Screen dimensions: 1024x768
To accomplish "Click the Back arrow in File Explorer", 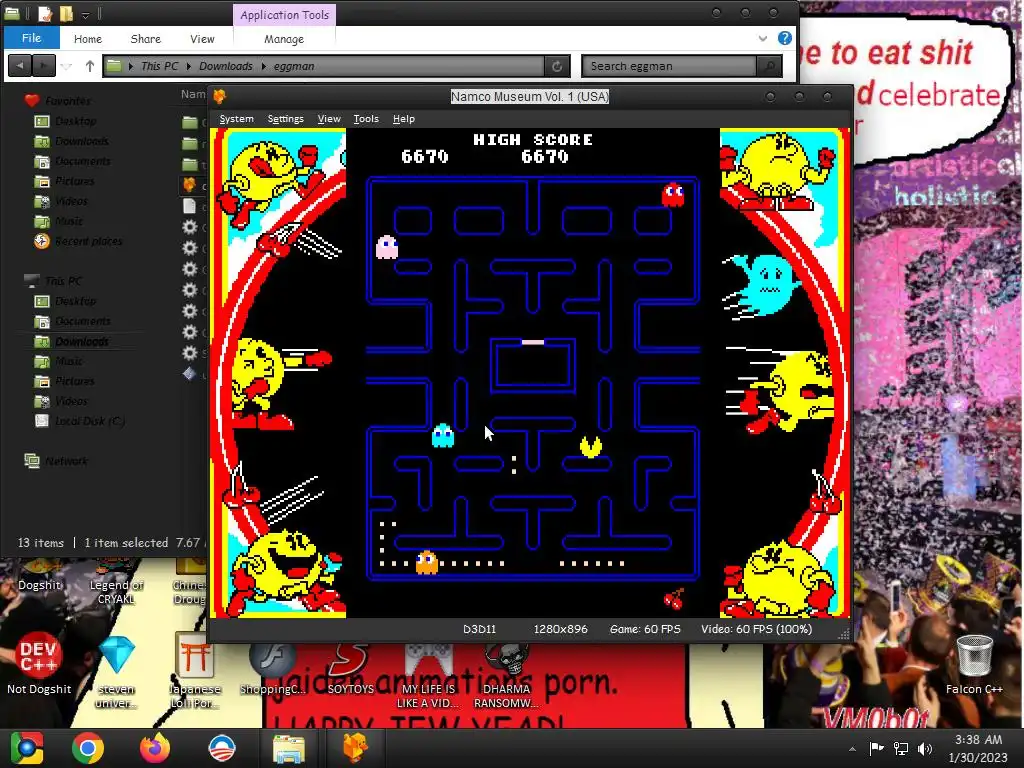I will [x=20, y=65].
